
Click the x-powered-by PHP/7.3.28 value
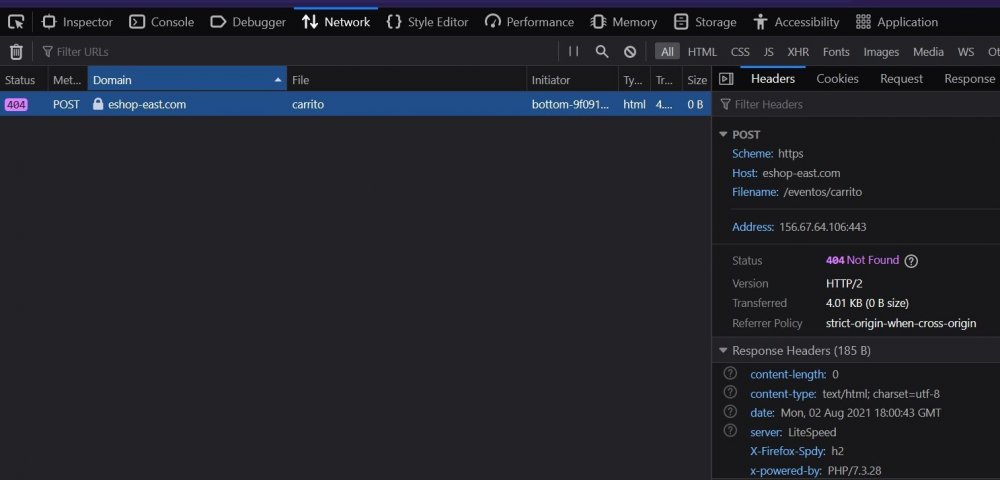coord(855,471)
